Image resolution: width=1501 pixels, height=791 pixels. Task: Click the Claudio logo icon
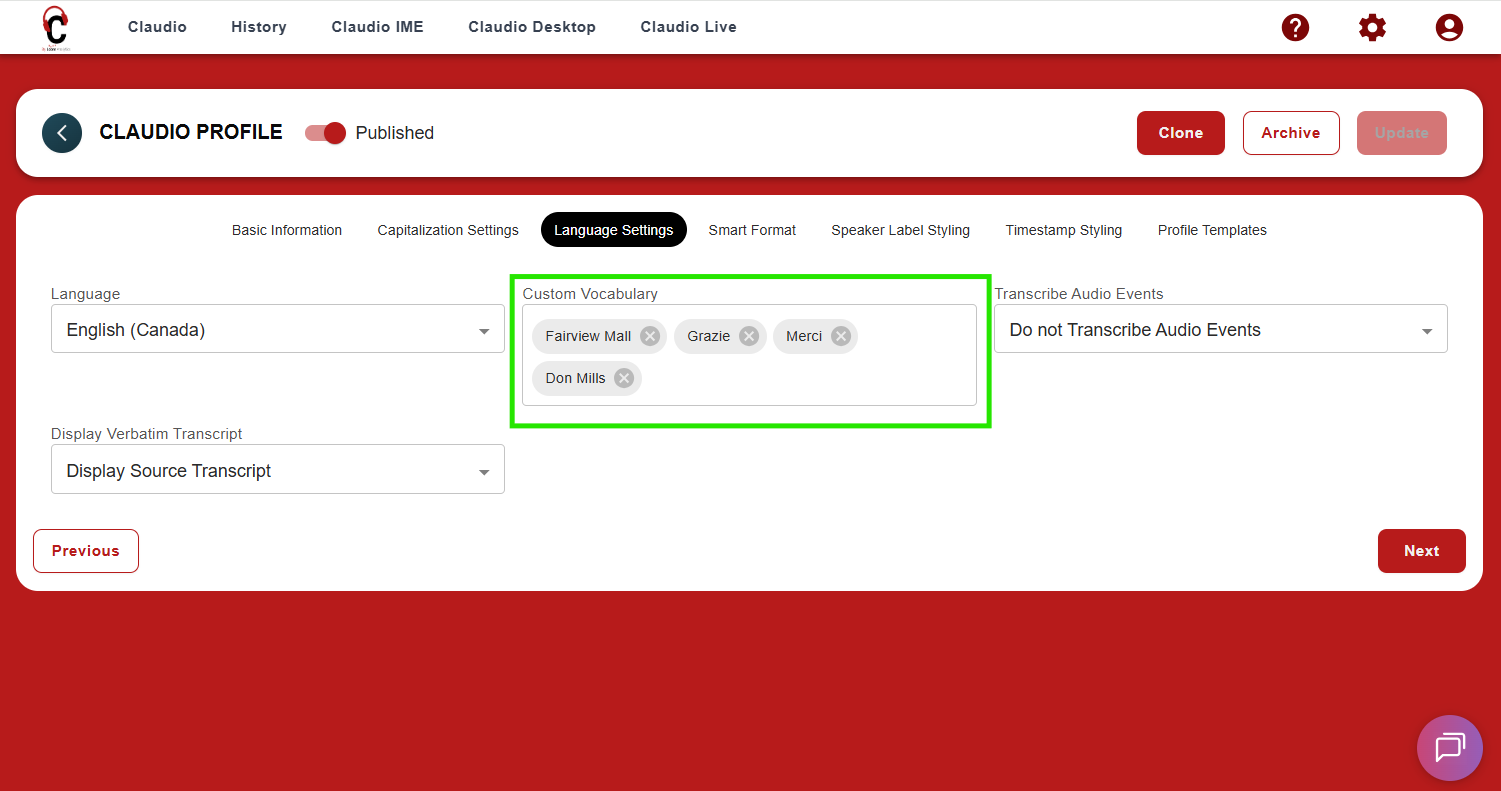(55, 27)
